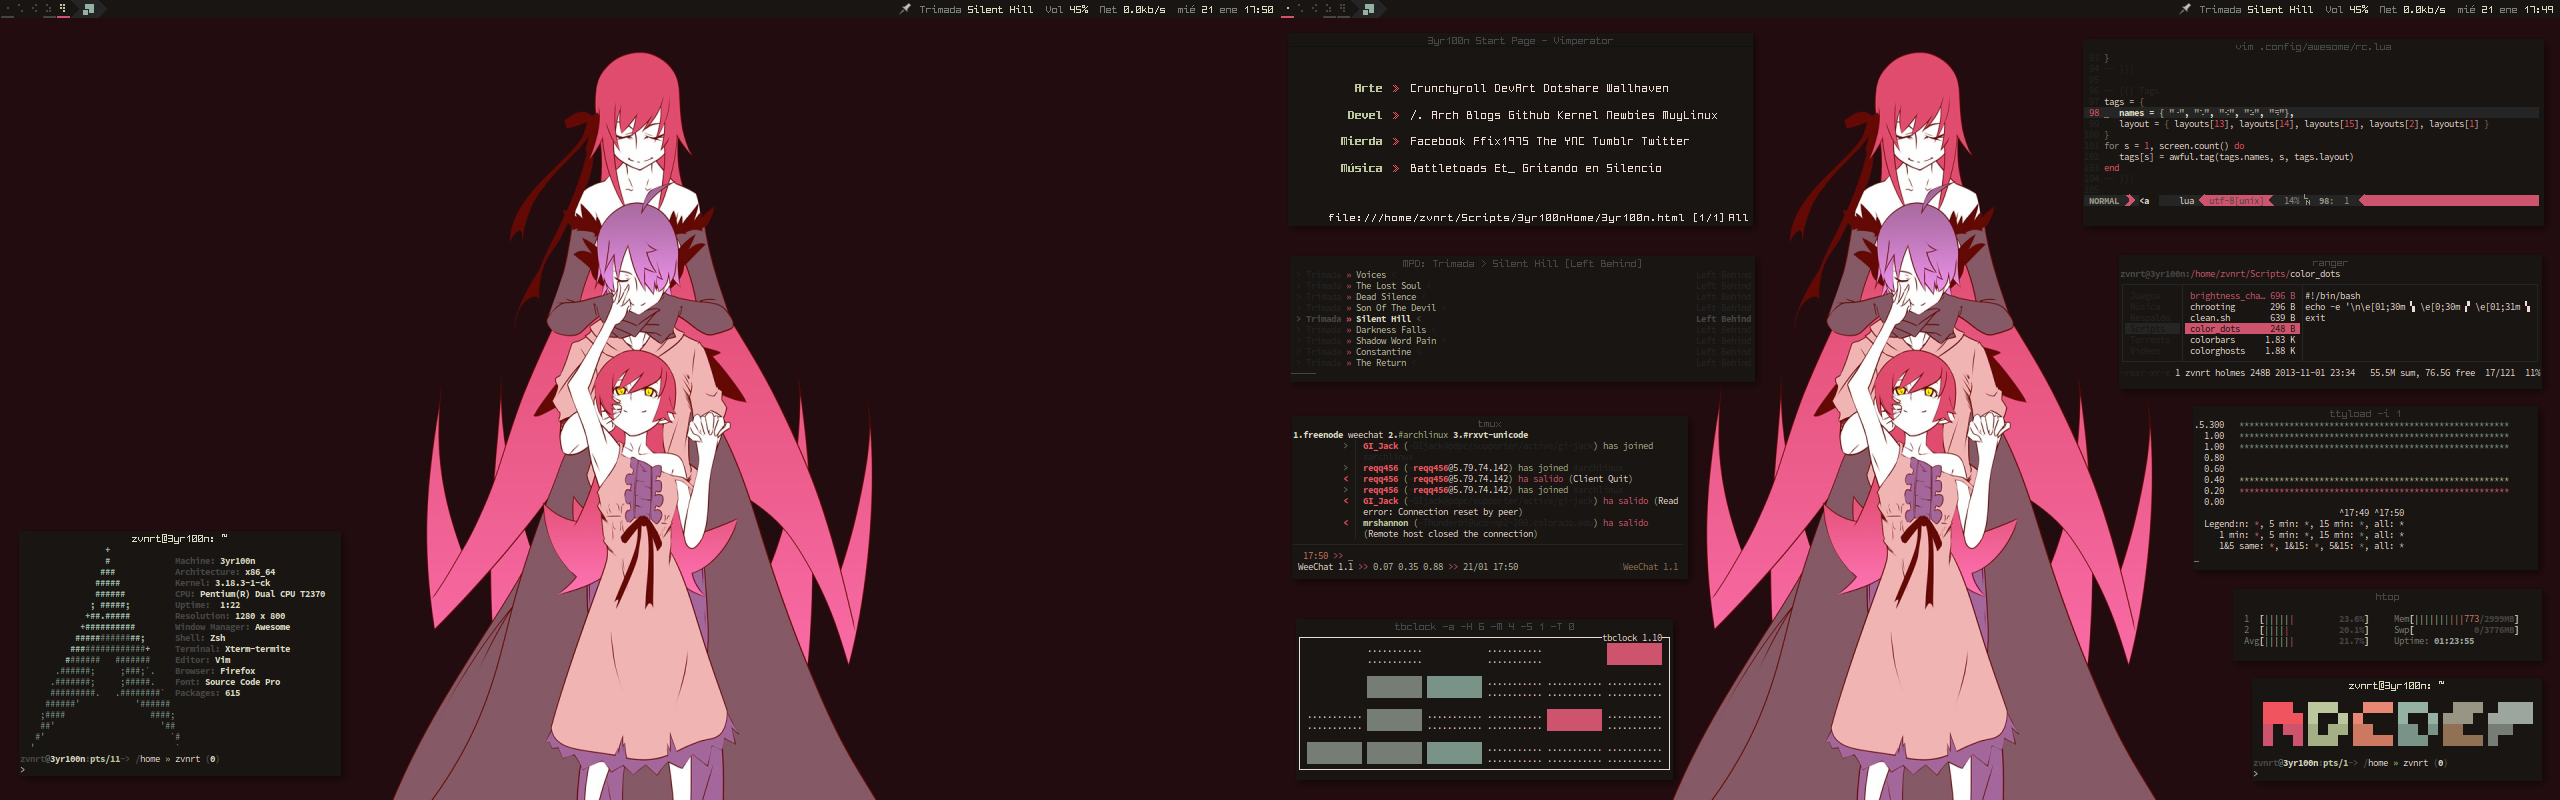Click the Scripts folder in ranger's parent column
Viewport: 2560px width, 800px height.
point(2153,329)
